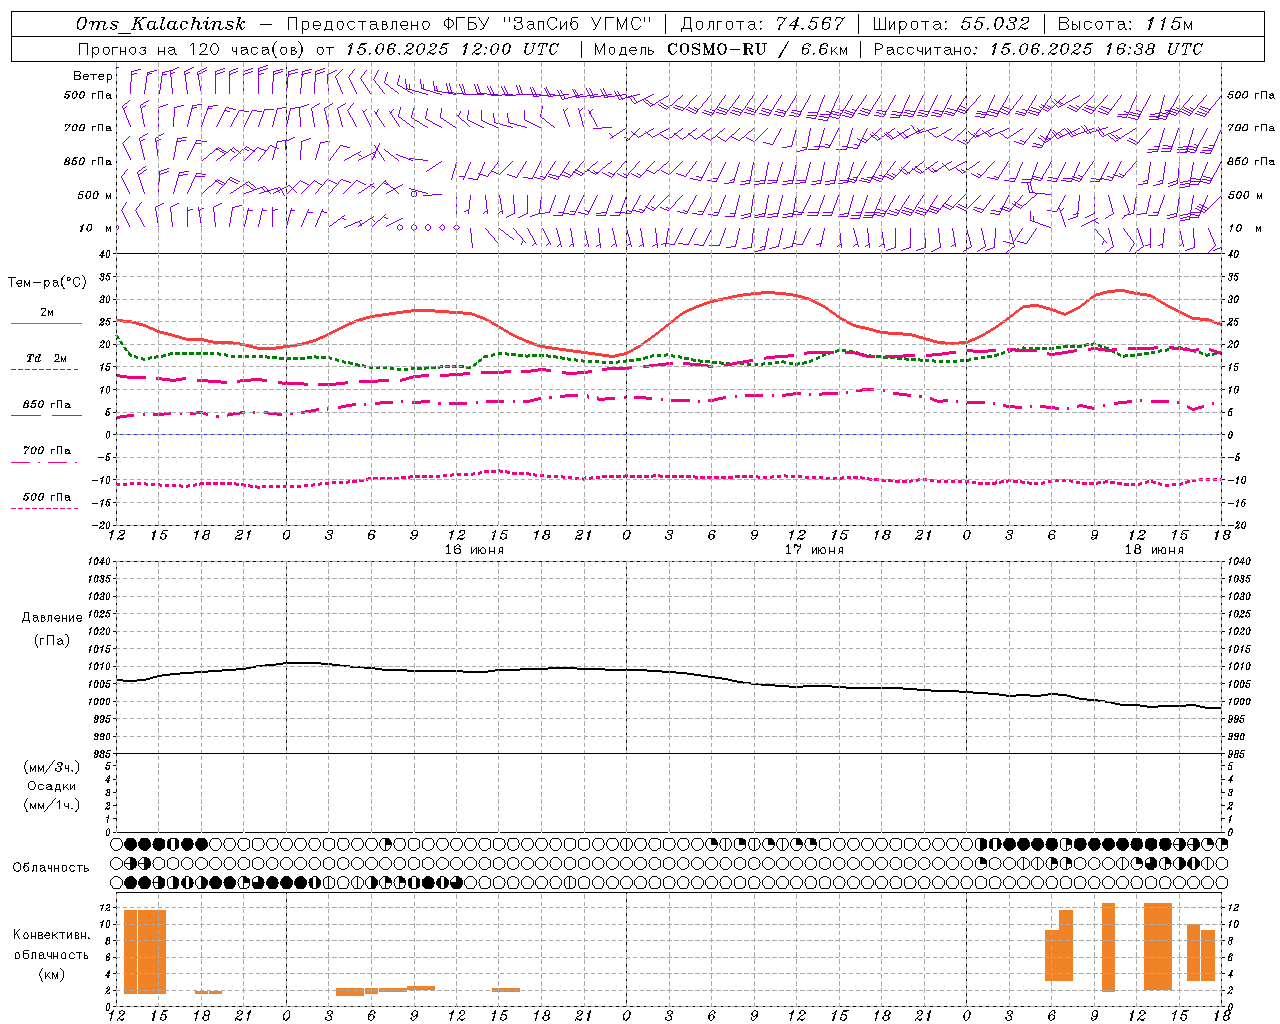Click 'Рассчитано: 15.06.2025 16:38 UTC' timestamp
Screen dimensions: 1280x1024
point(1038,49)
